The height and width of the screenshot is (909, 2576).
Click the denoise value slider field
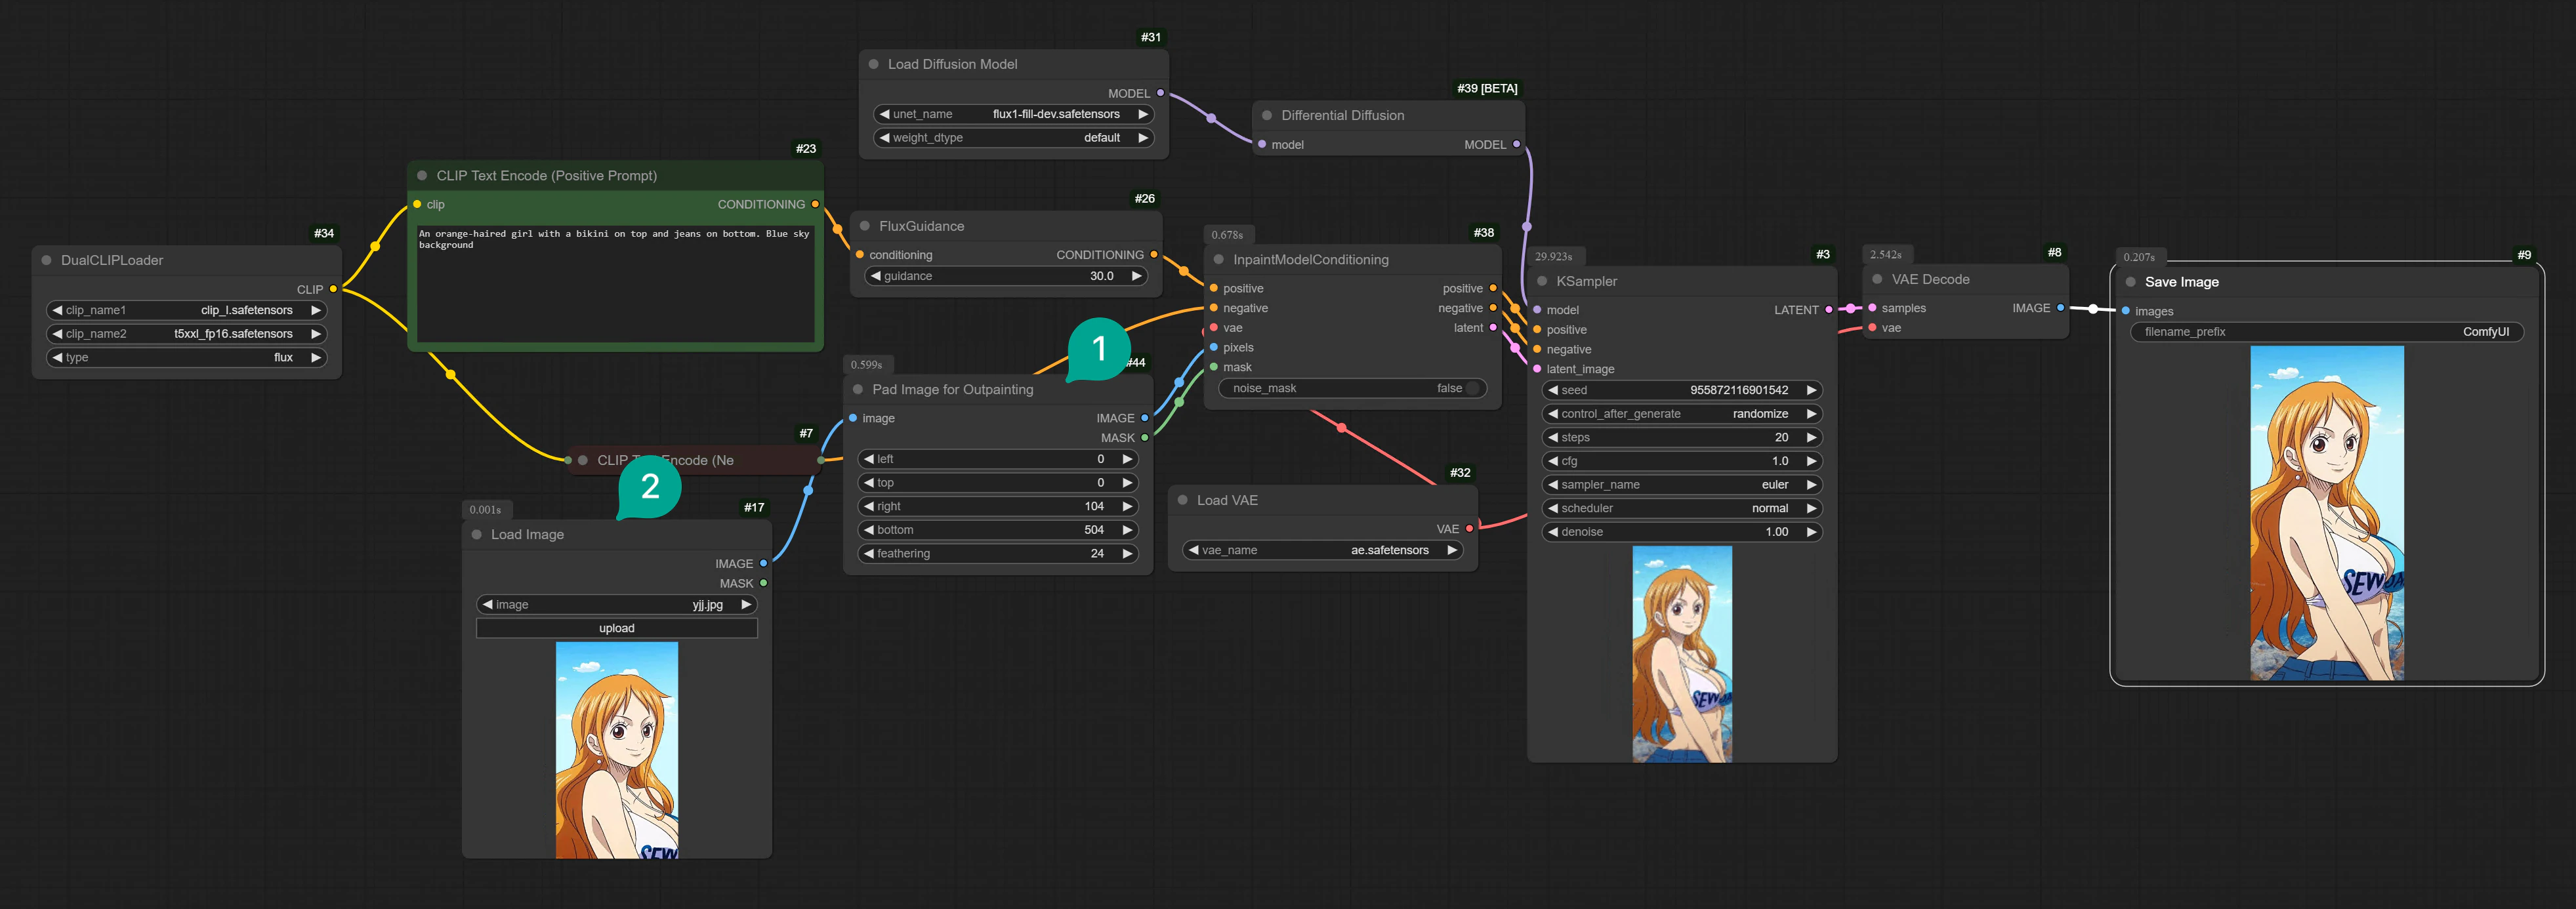tap(1680, 531)
